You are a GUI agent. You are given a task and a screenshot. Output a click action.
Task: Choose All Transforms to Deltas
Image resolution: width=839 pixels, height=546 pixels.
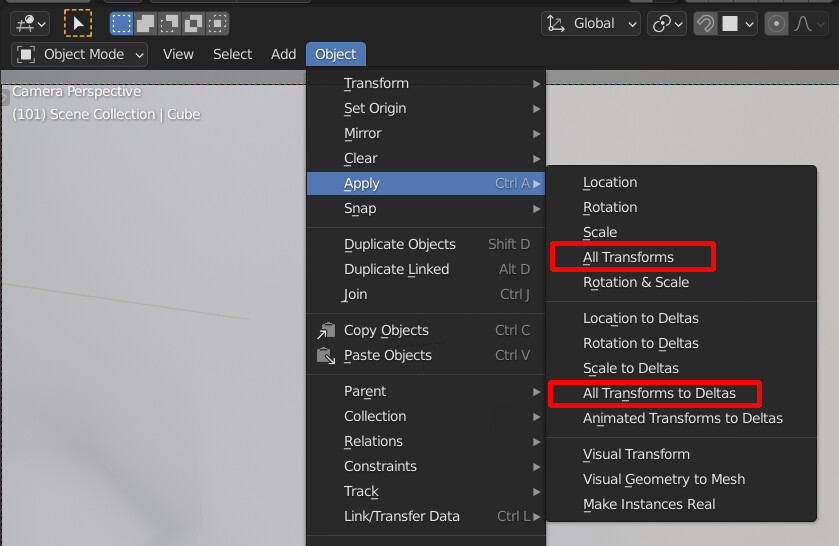tap(659, 393)
